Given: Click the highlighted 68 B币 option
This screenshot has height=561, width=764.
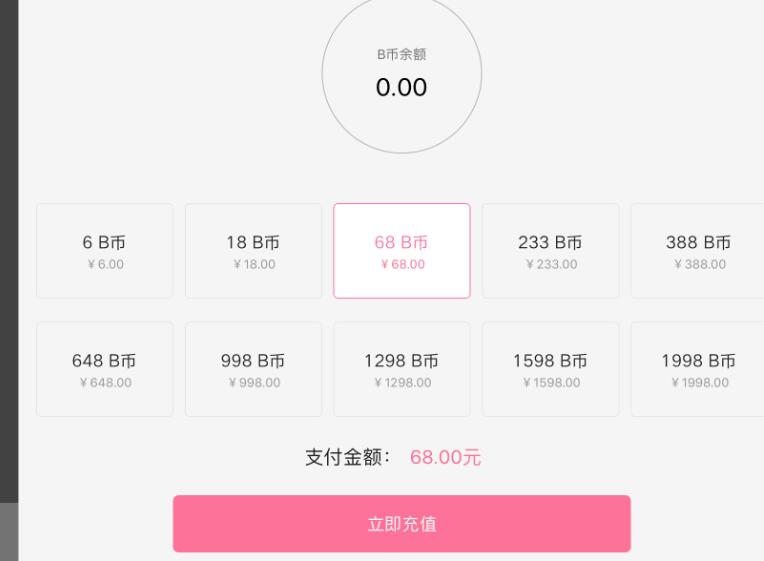Looking at the screenshot, I should tap(401, 251).
